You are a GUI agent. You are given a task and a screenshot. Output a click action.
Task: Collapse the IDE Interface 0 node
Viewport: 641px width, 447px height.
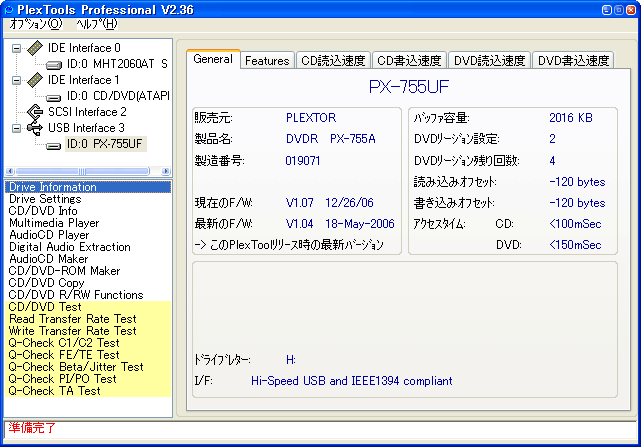[16, 48]
